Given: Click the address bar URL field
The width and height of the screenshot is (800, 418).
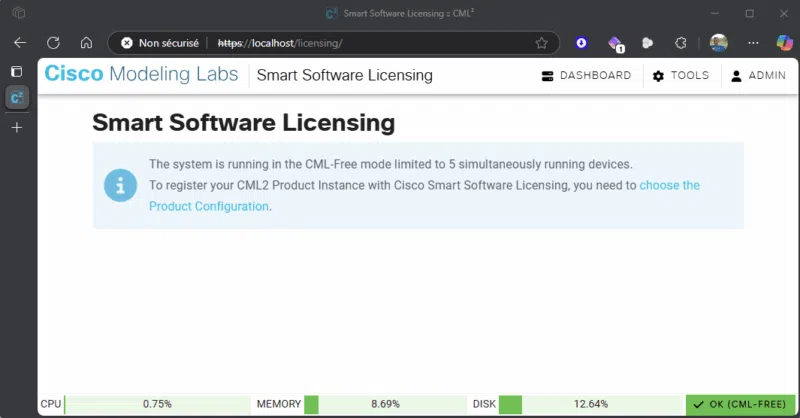Looking at the screenshot, I should (370, 43).
